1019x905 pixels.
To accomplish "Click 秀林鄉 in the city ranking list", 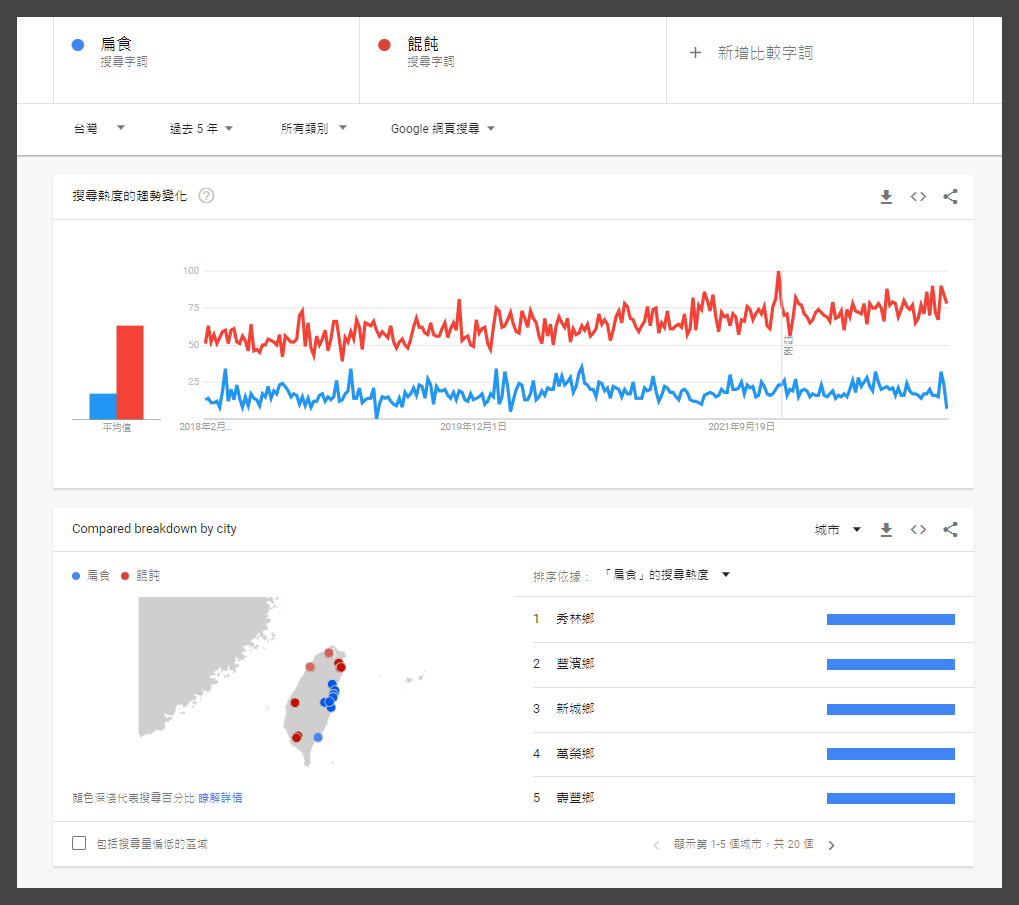I will coord(576,619).
